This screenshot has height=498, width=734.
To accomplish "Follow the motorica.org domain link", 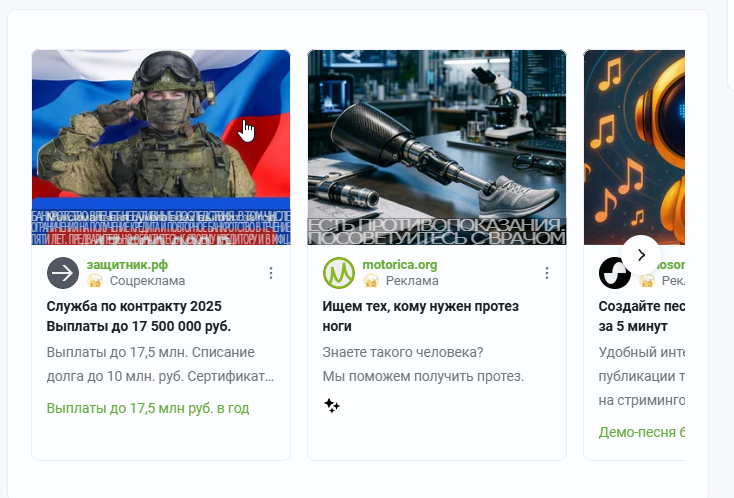I will pyautogui.click(x=400, y=265).
